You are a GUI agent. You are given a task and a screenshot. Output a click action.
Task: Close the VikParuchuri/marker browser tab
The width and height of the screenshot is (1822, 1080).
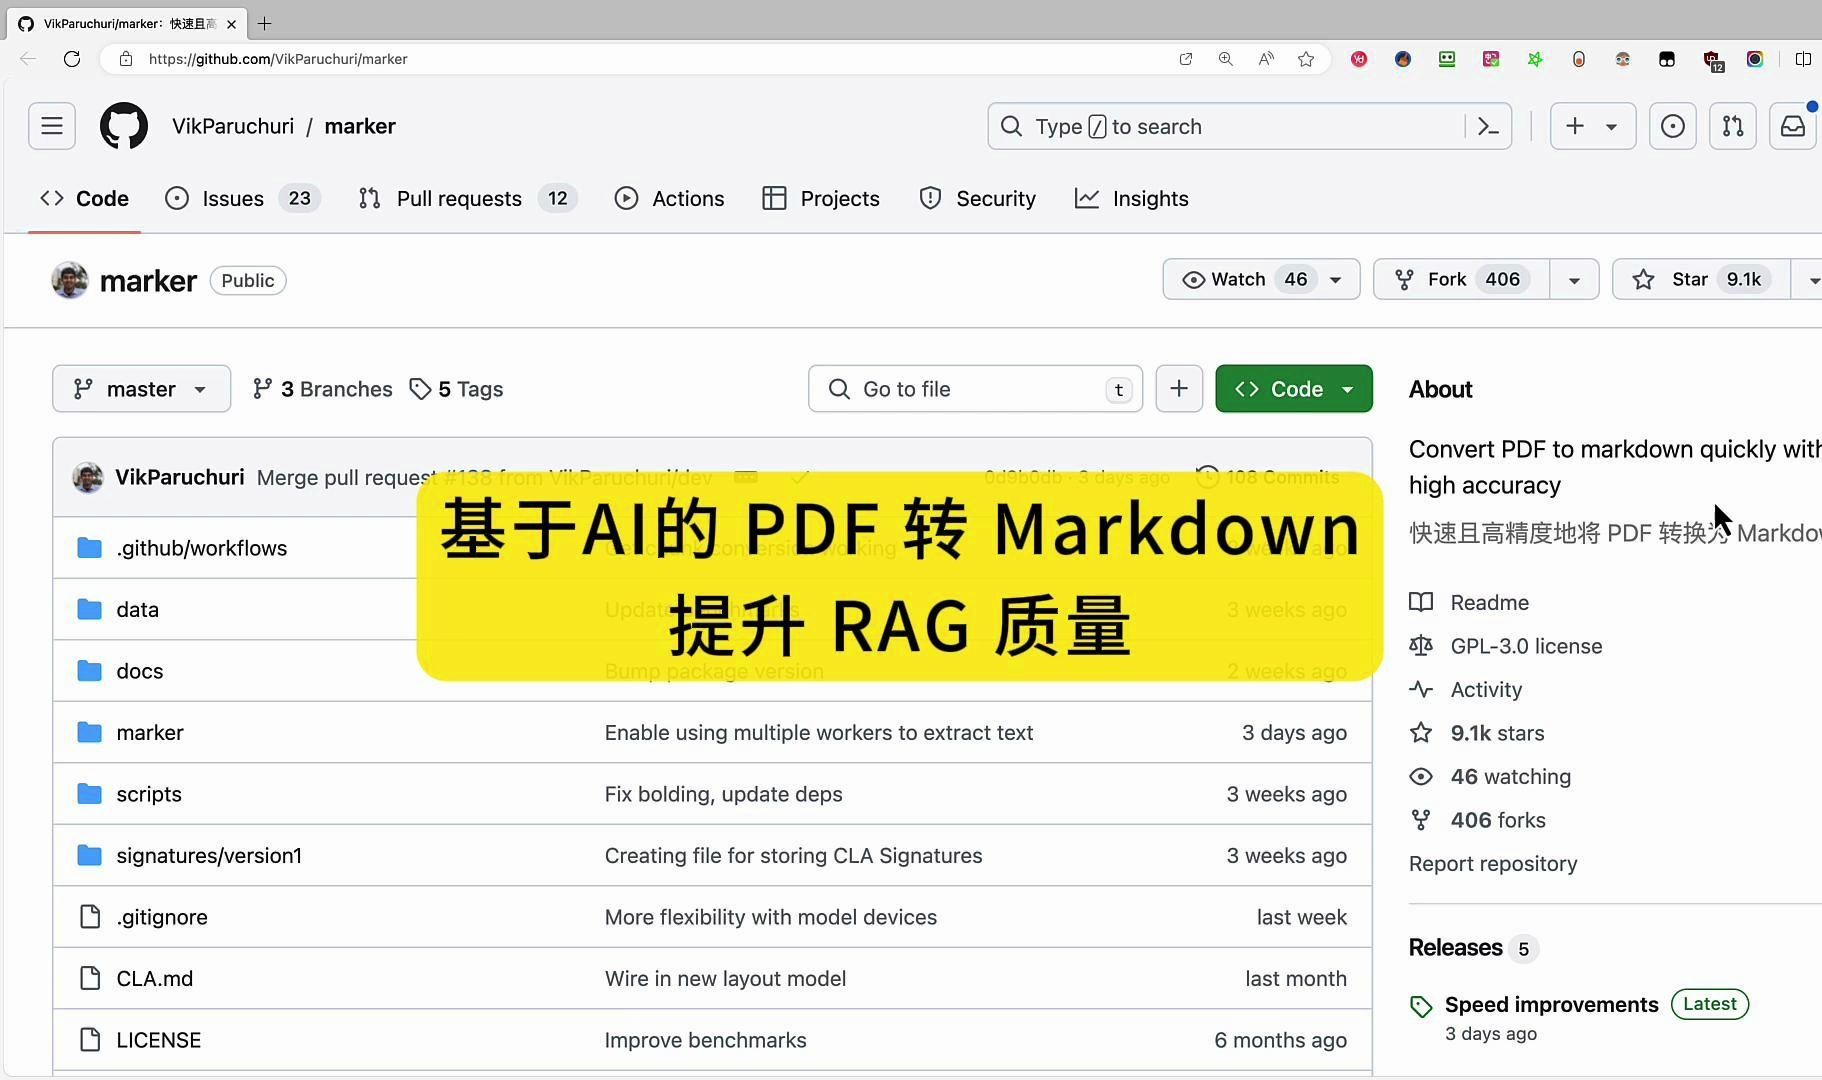click(x=231, y=24)
